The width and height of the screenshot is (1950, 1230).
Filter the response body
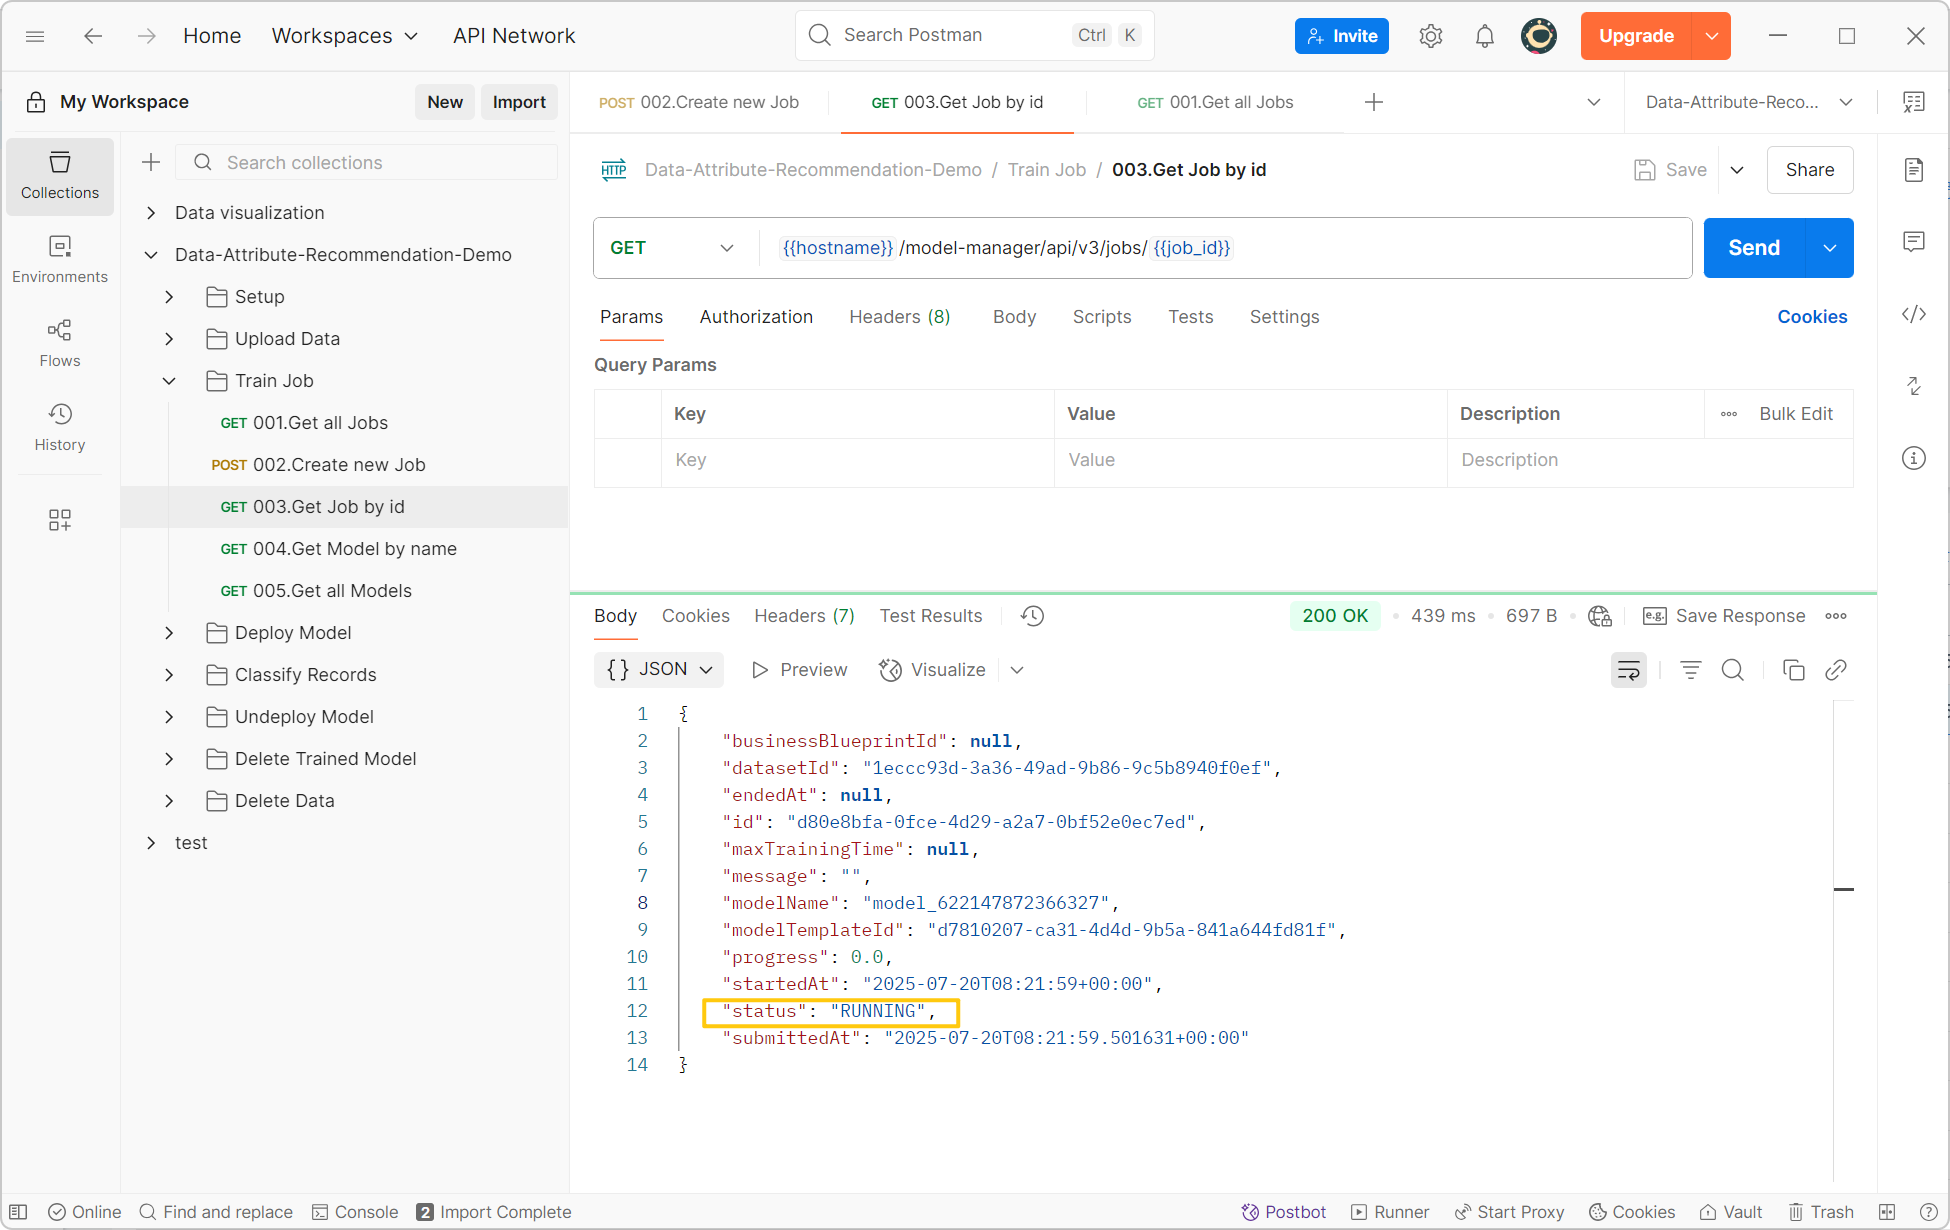coord(1691,670)
